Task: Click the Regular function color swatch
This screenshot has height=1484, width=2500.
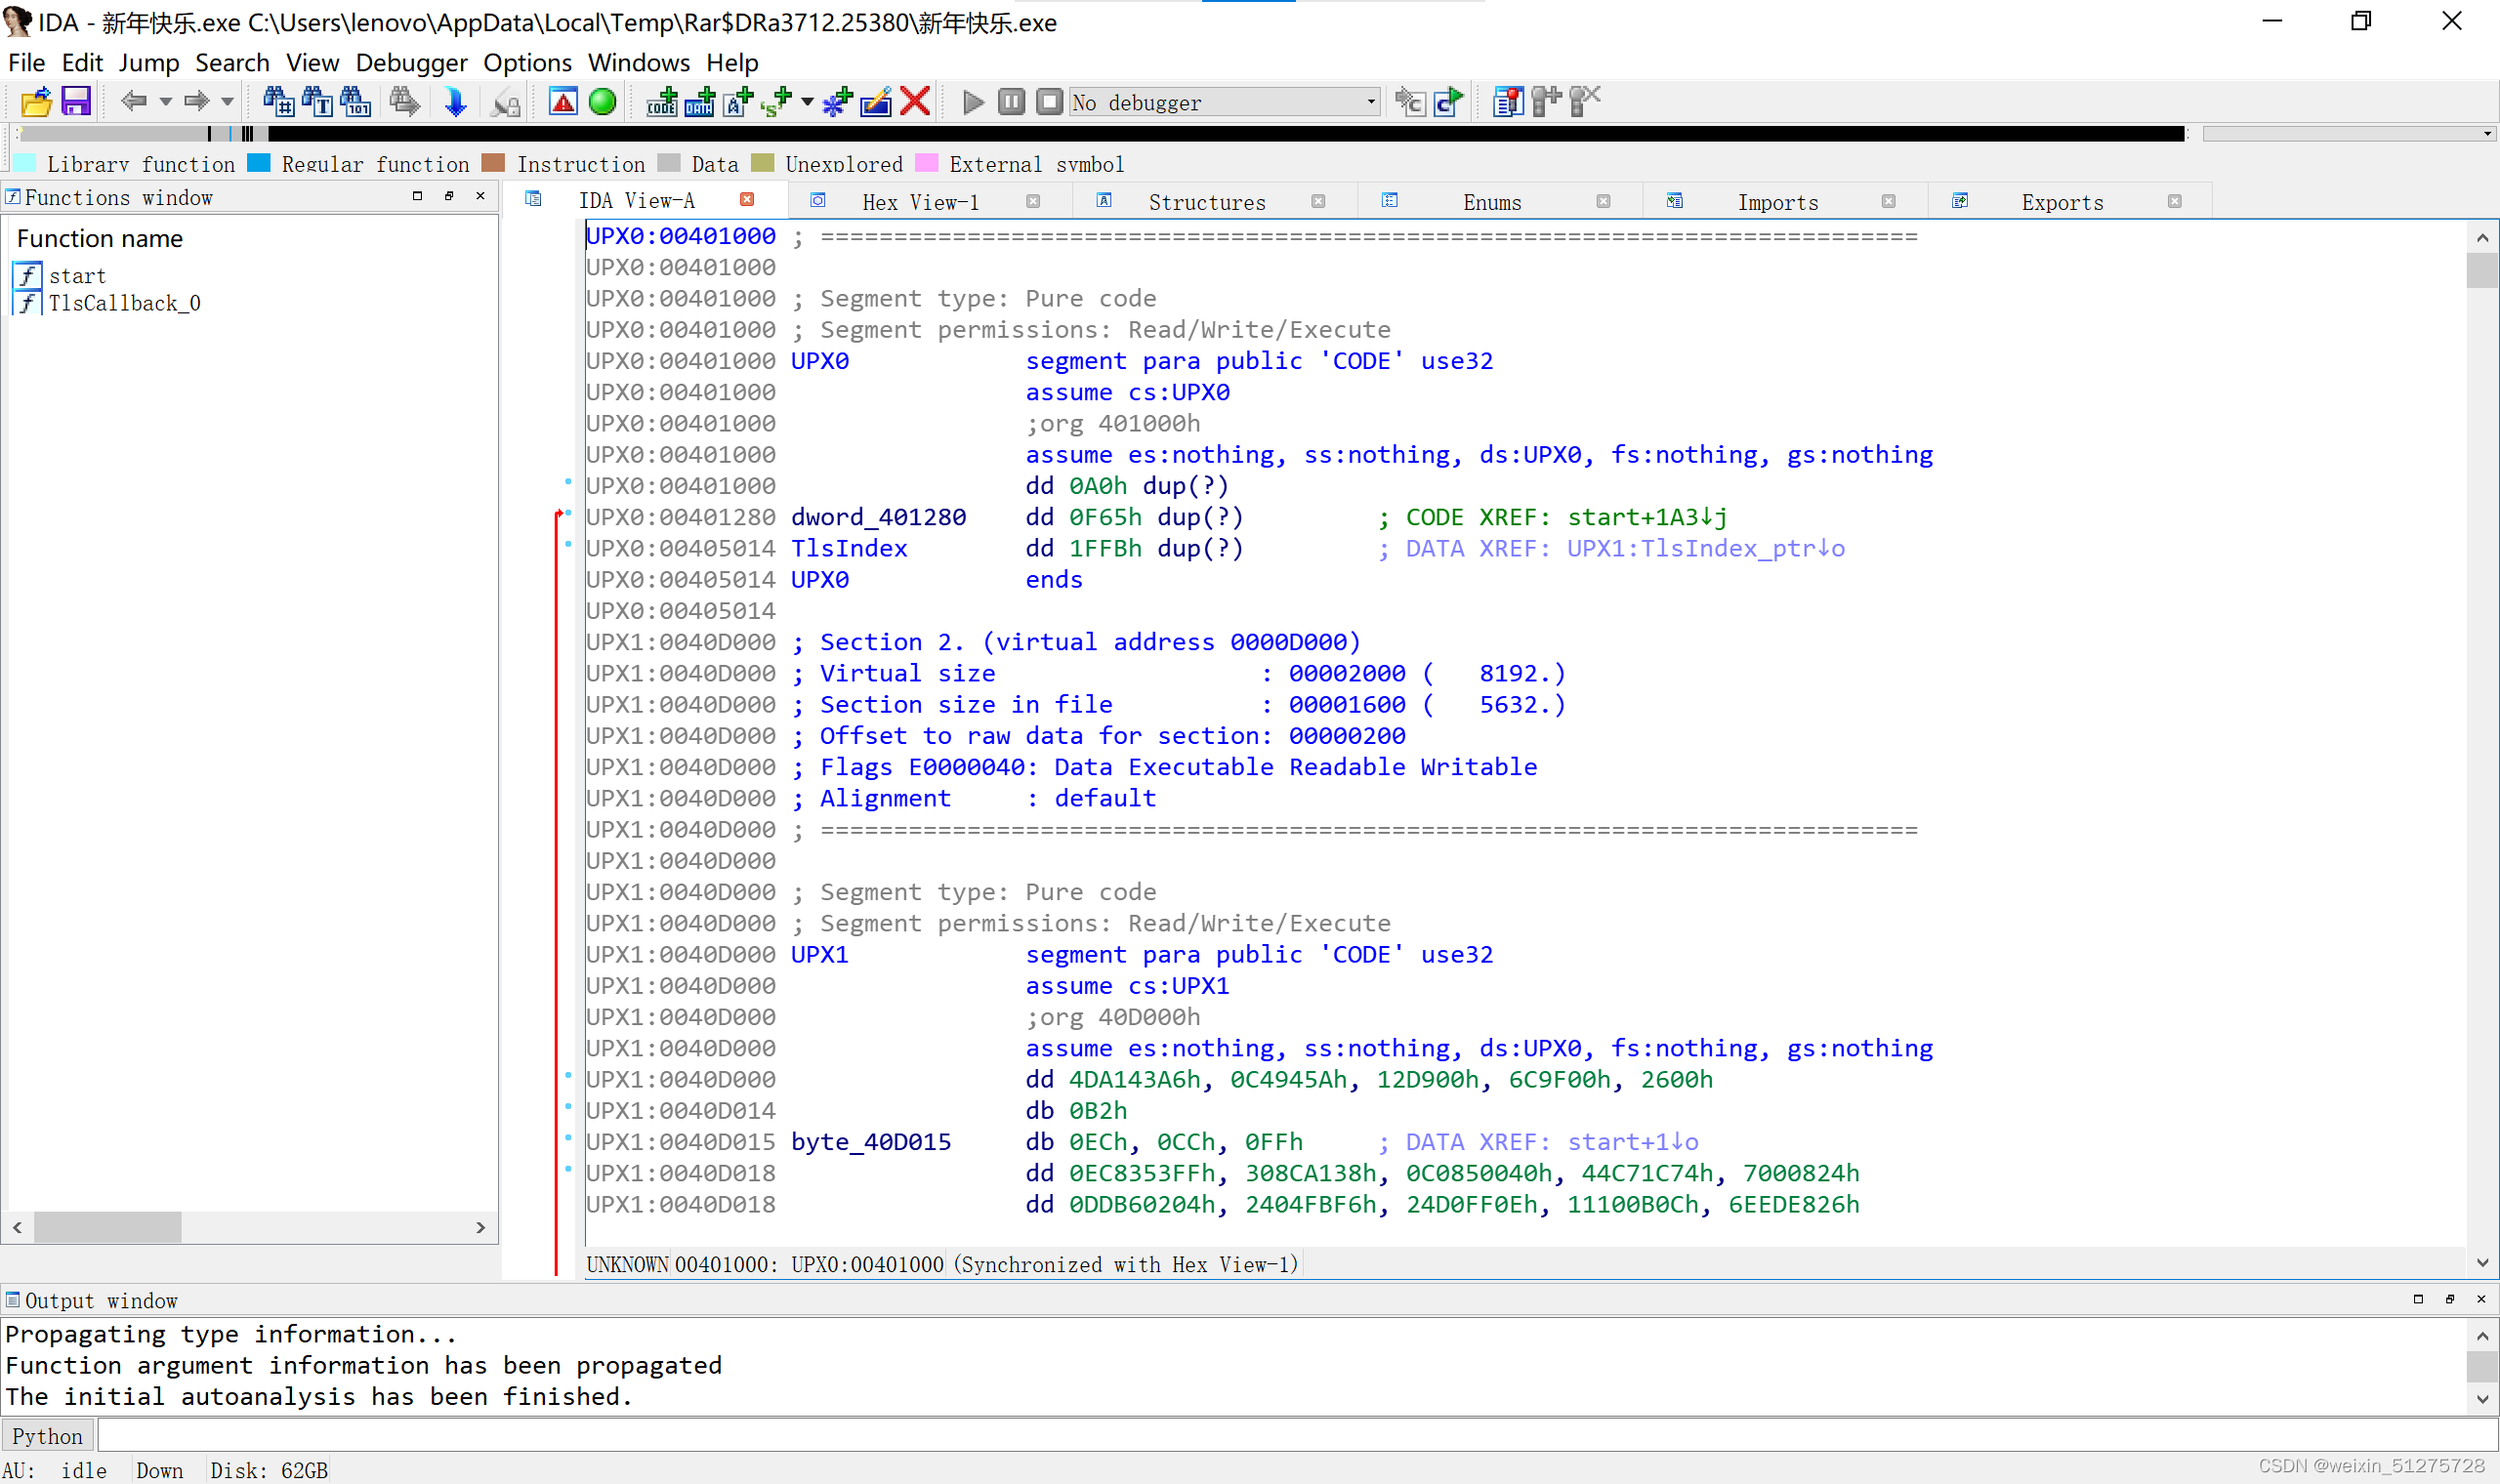Action: click(259, 163)
